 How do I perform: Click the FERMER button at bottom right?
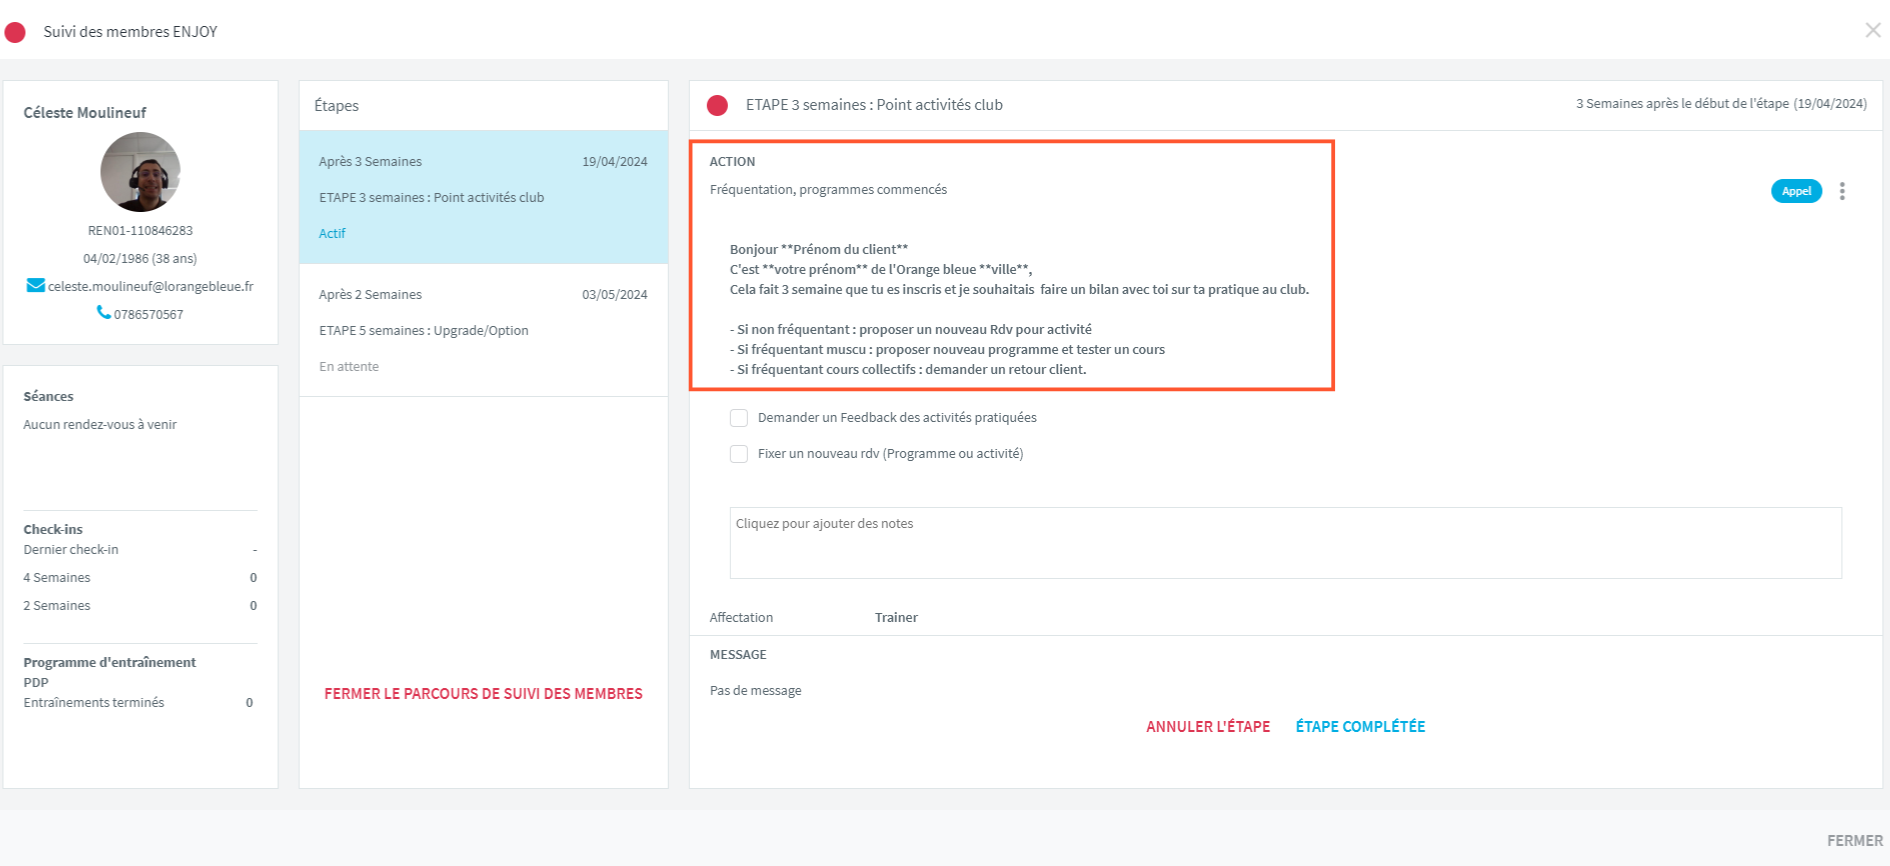[x=1854, y=841]
